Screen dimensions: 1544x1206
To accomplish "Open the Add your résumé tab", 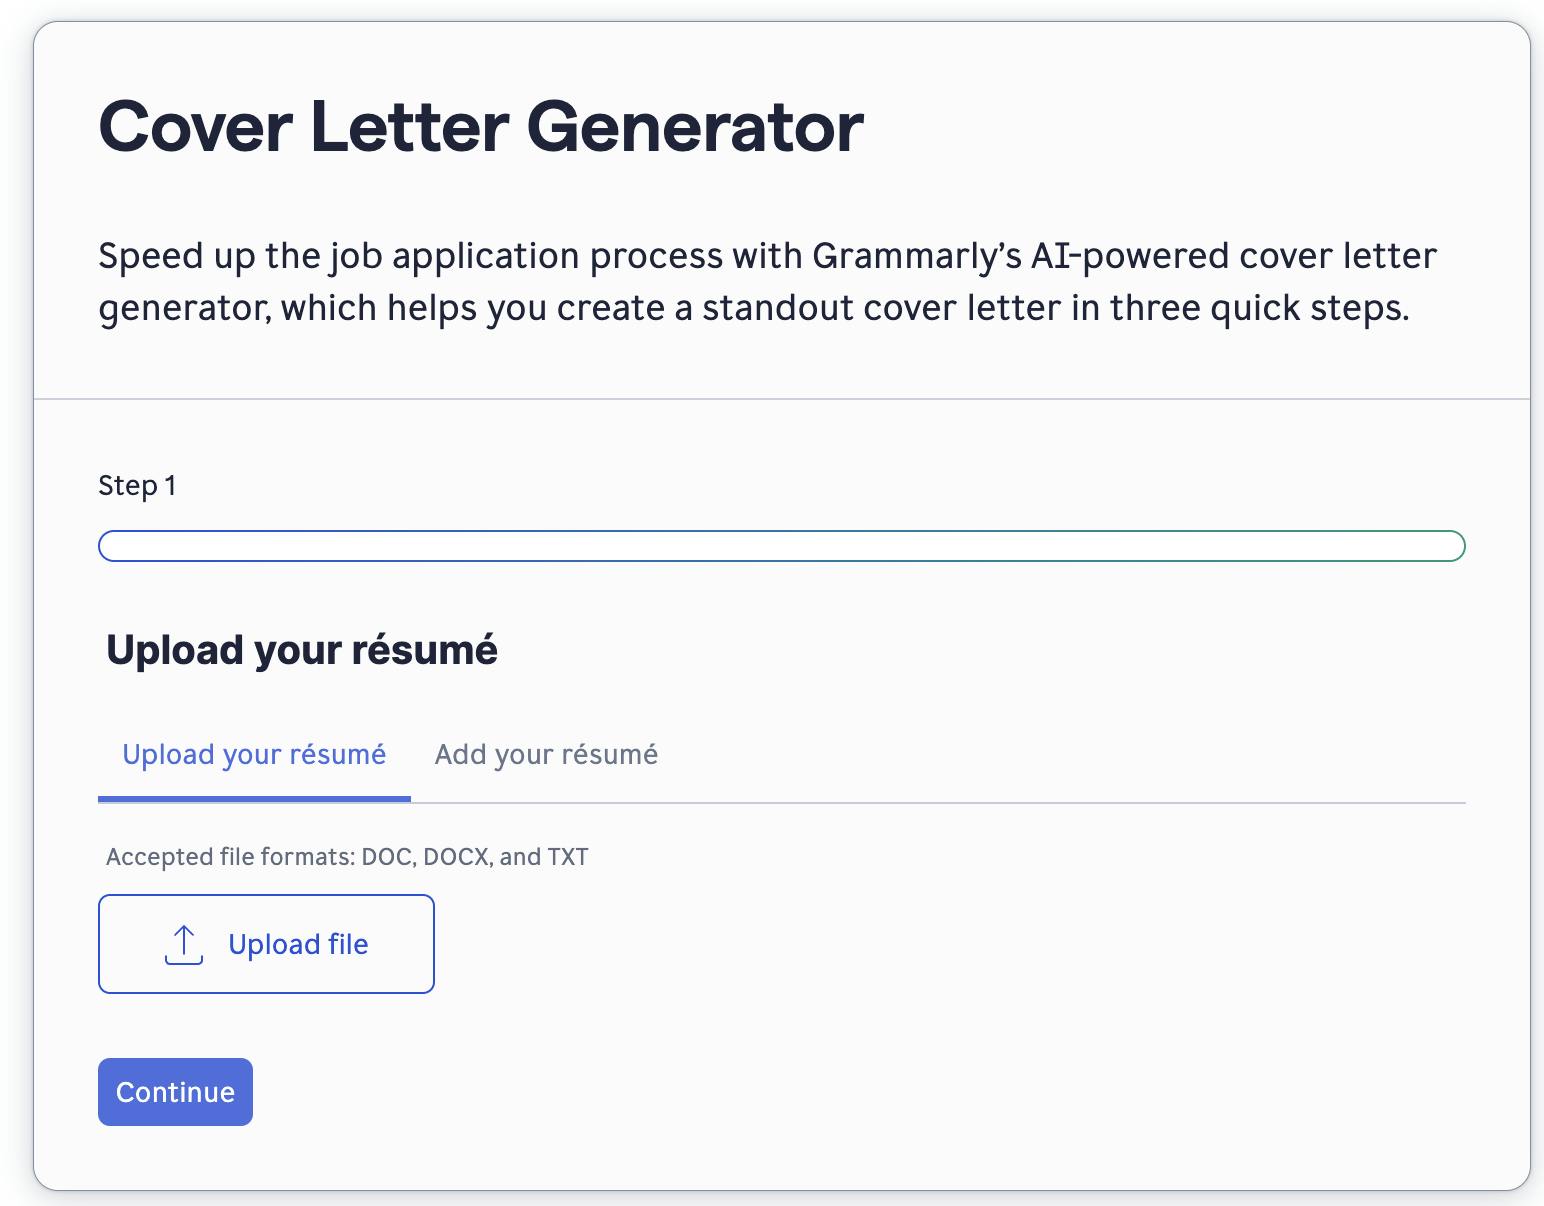I will (546, 754).
